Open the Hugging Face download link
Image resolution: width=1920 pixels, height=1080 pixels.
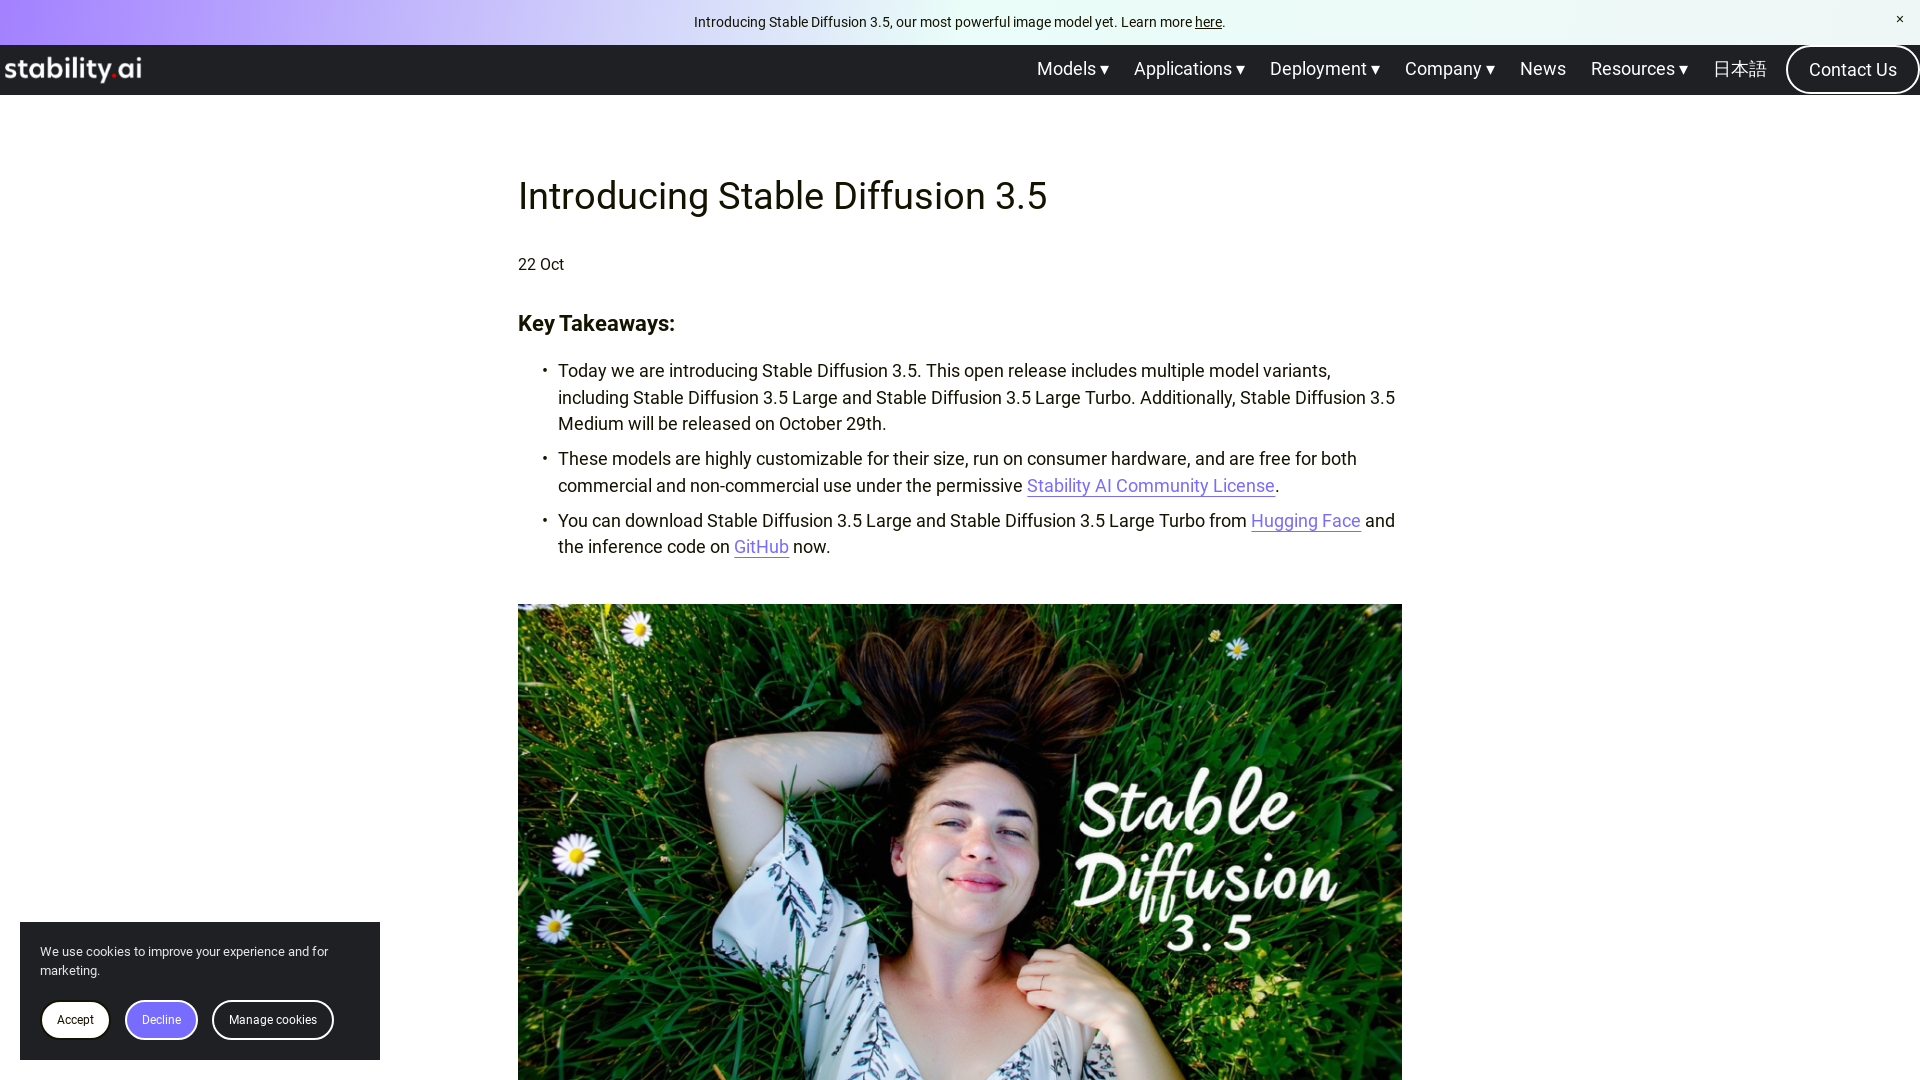pyautogui.click(x=1305, y=520)
